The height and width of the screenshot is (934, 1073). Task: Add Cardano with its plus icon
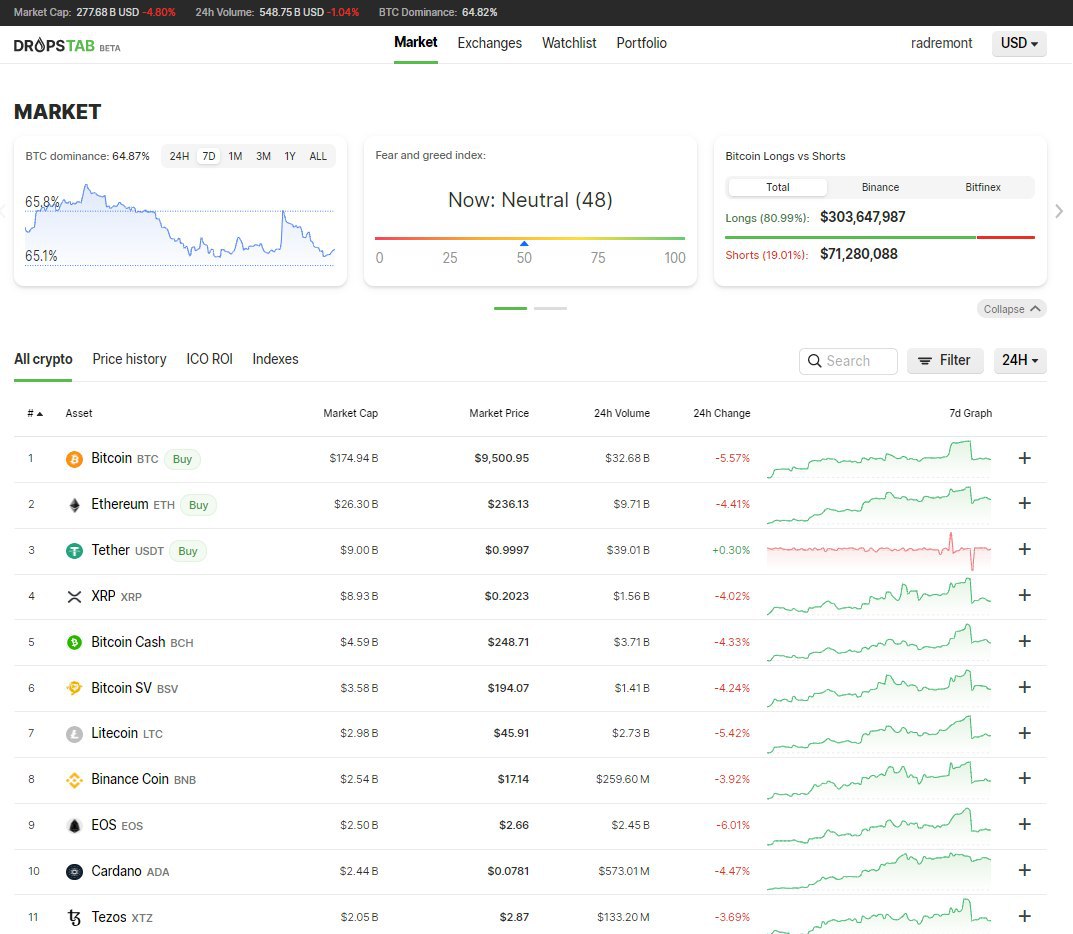1024,870
